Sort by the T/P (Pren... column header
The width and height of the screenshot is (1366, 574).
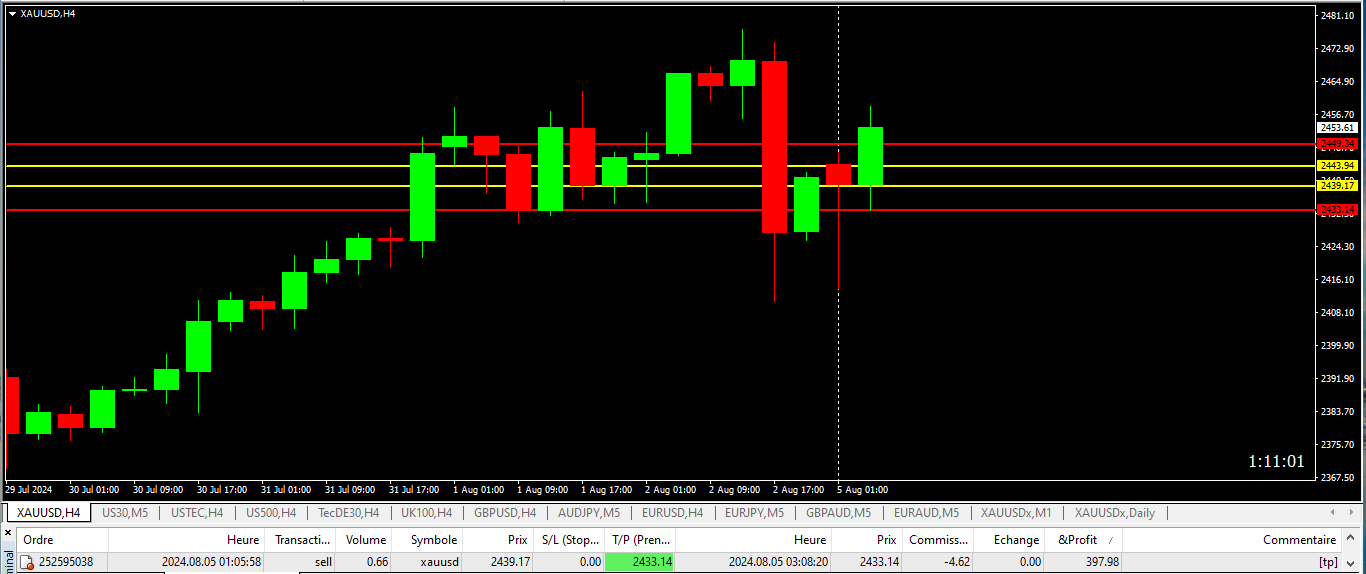(642, 540)
